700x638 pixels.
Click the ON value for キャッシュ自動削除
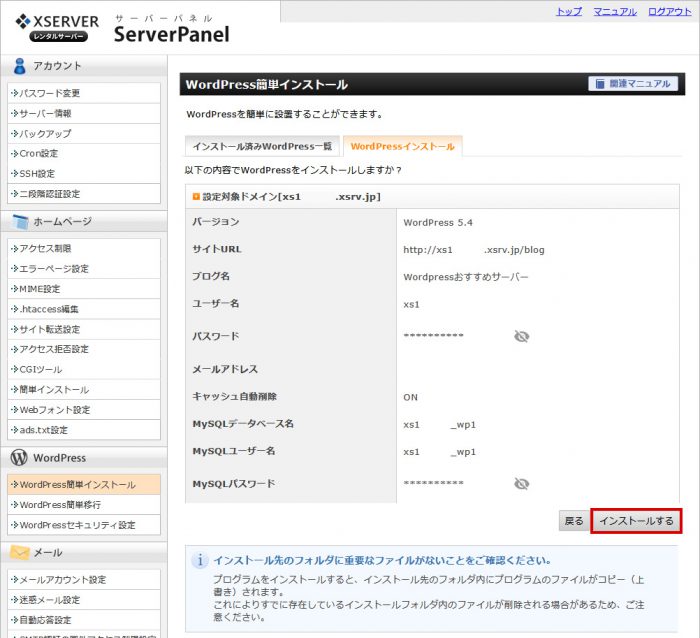[x=410, y=397]
